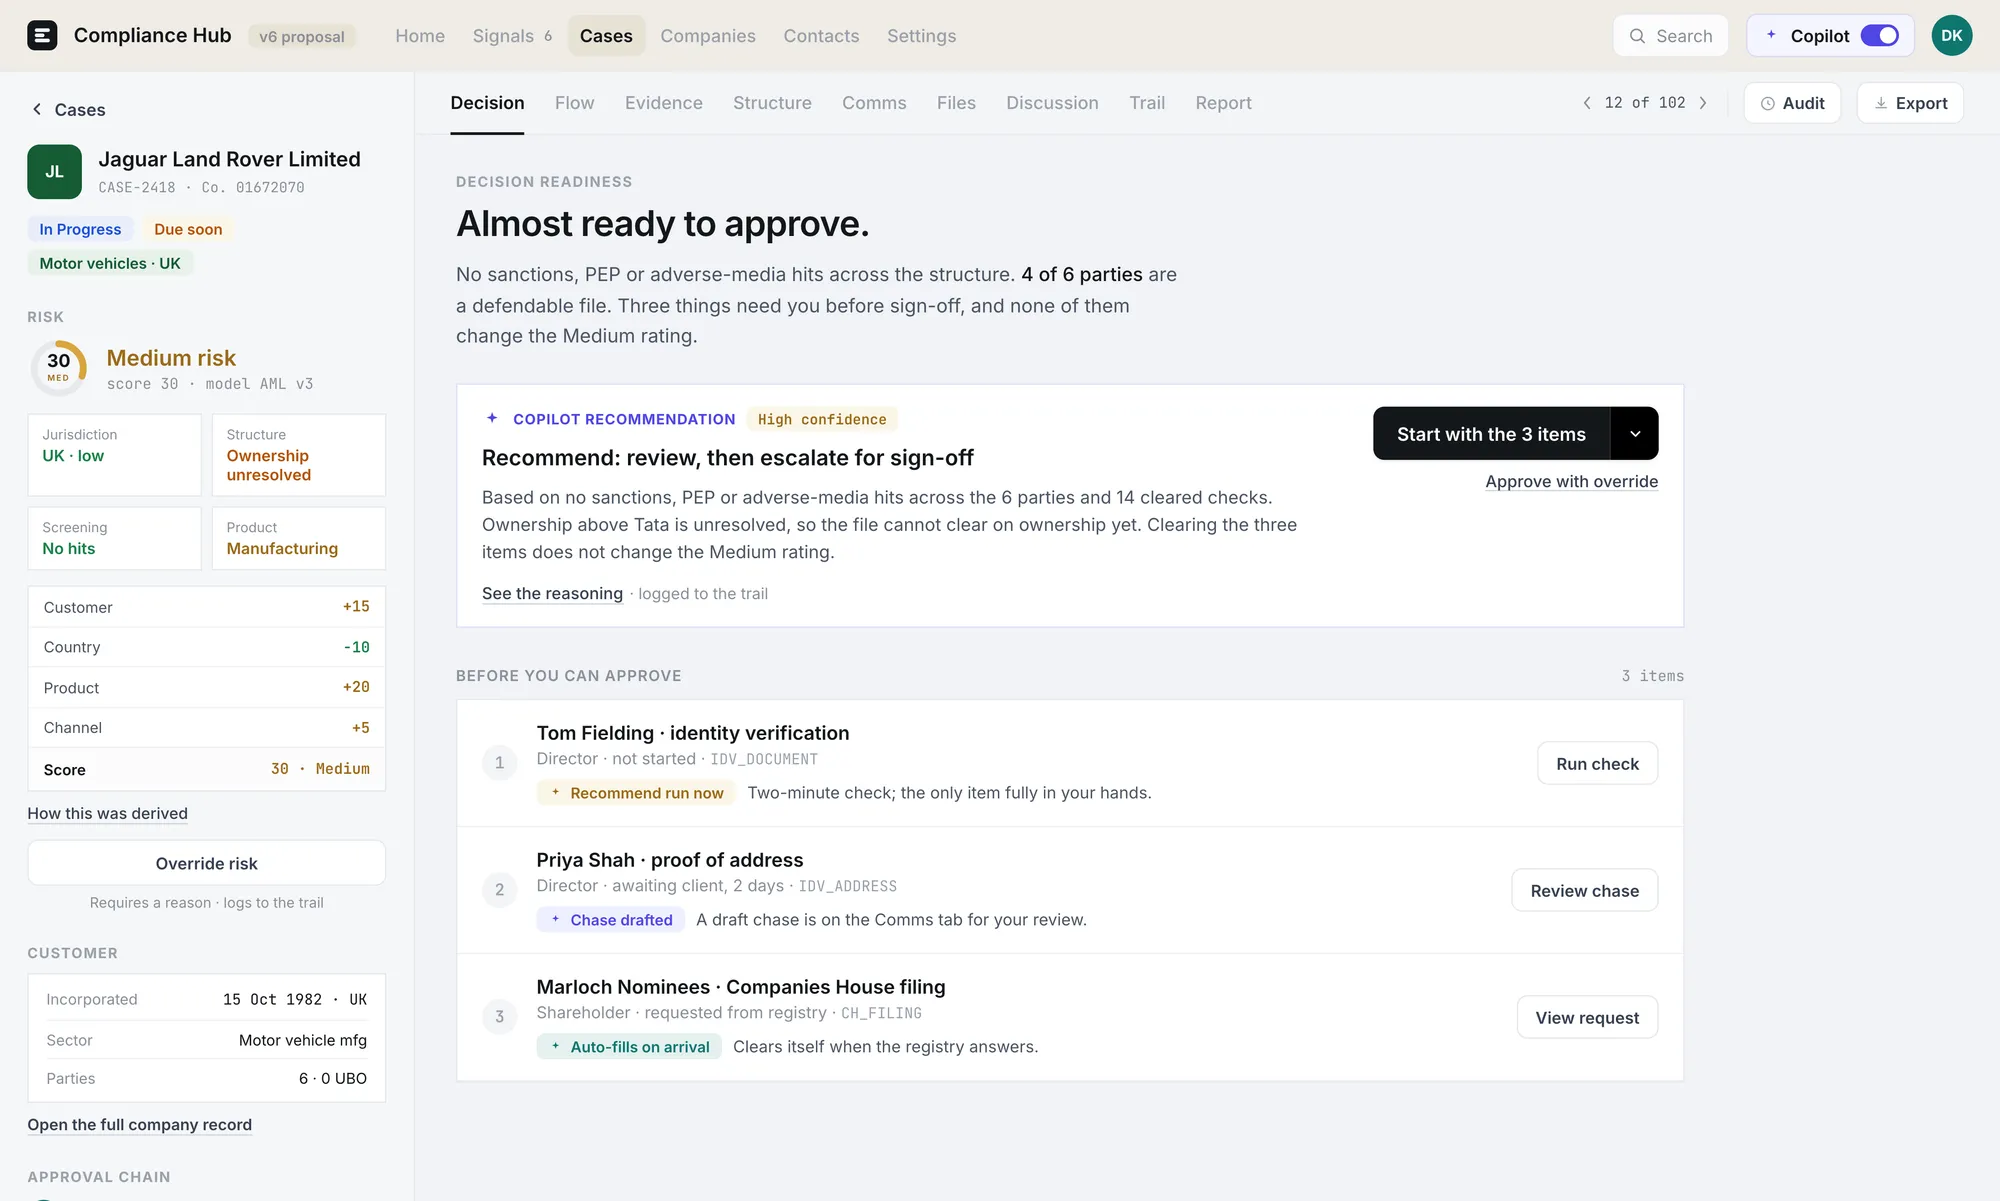
Task: Click Approve with override link
Action: (1571, 482)
